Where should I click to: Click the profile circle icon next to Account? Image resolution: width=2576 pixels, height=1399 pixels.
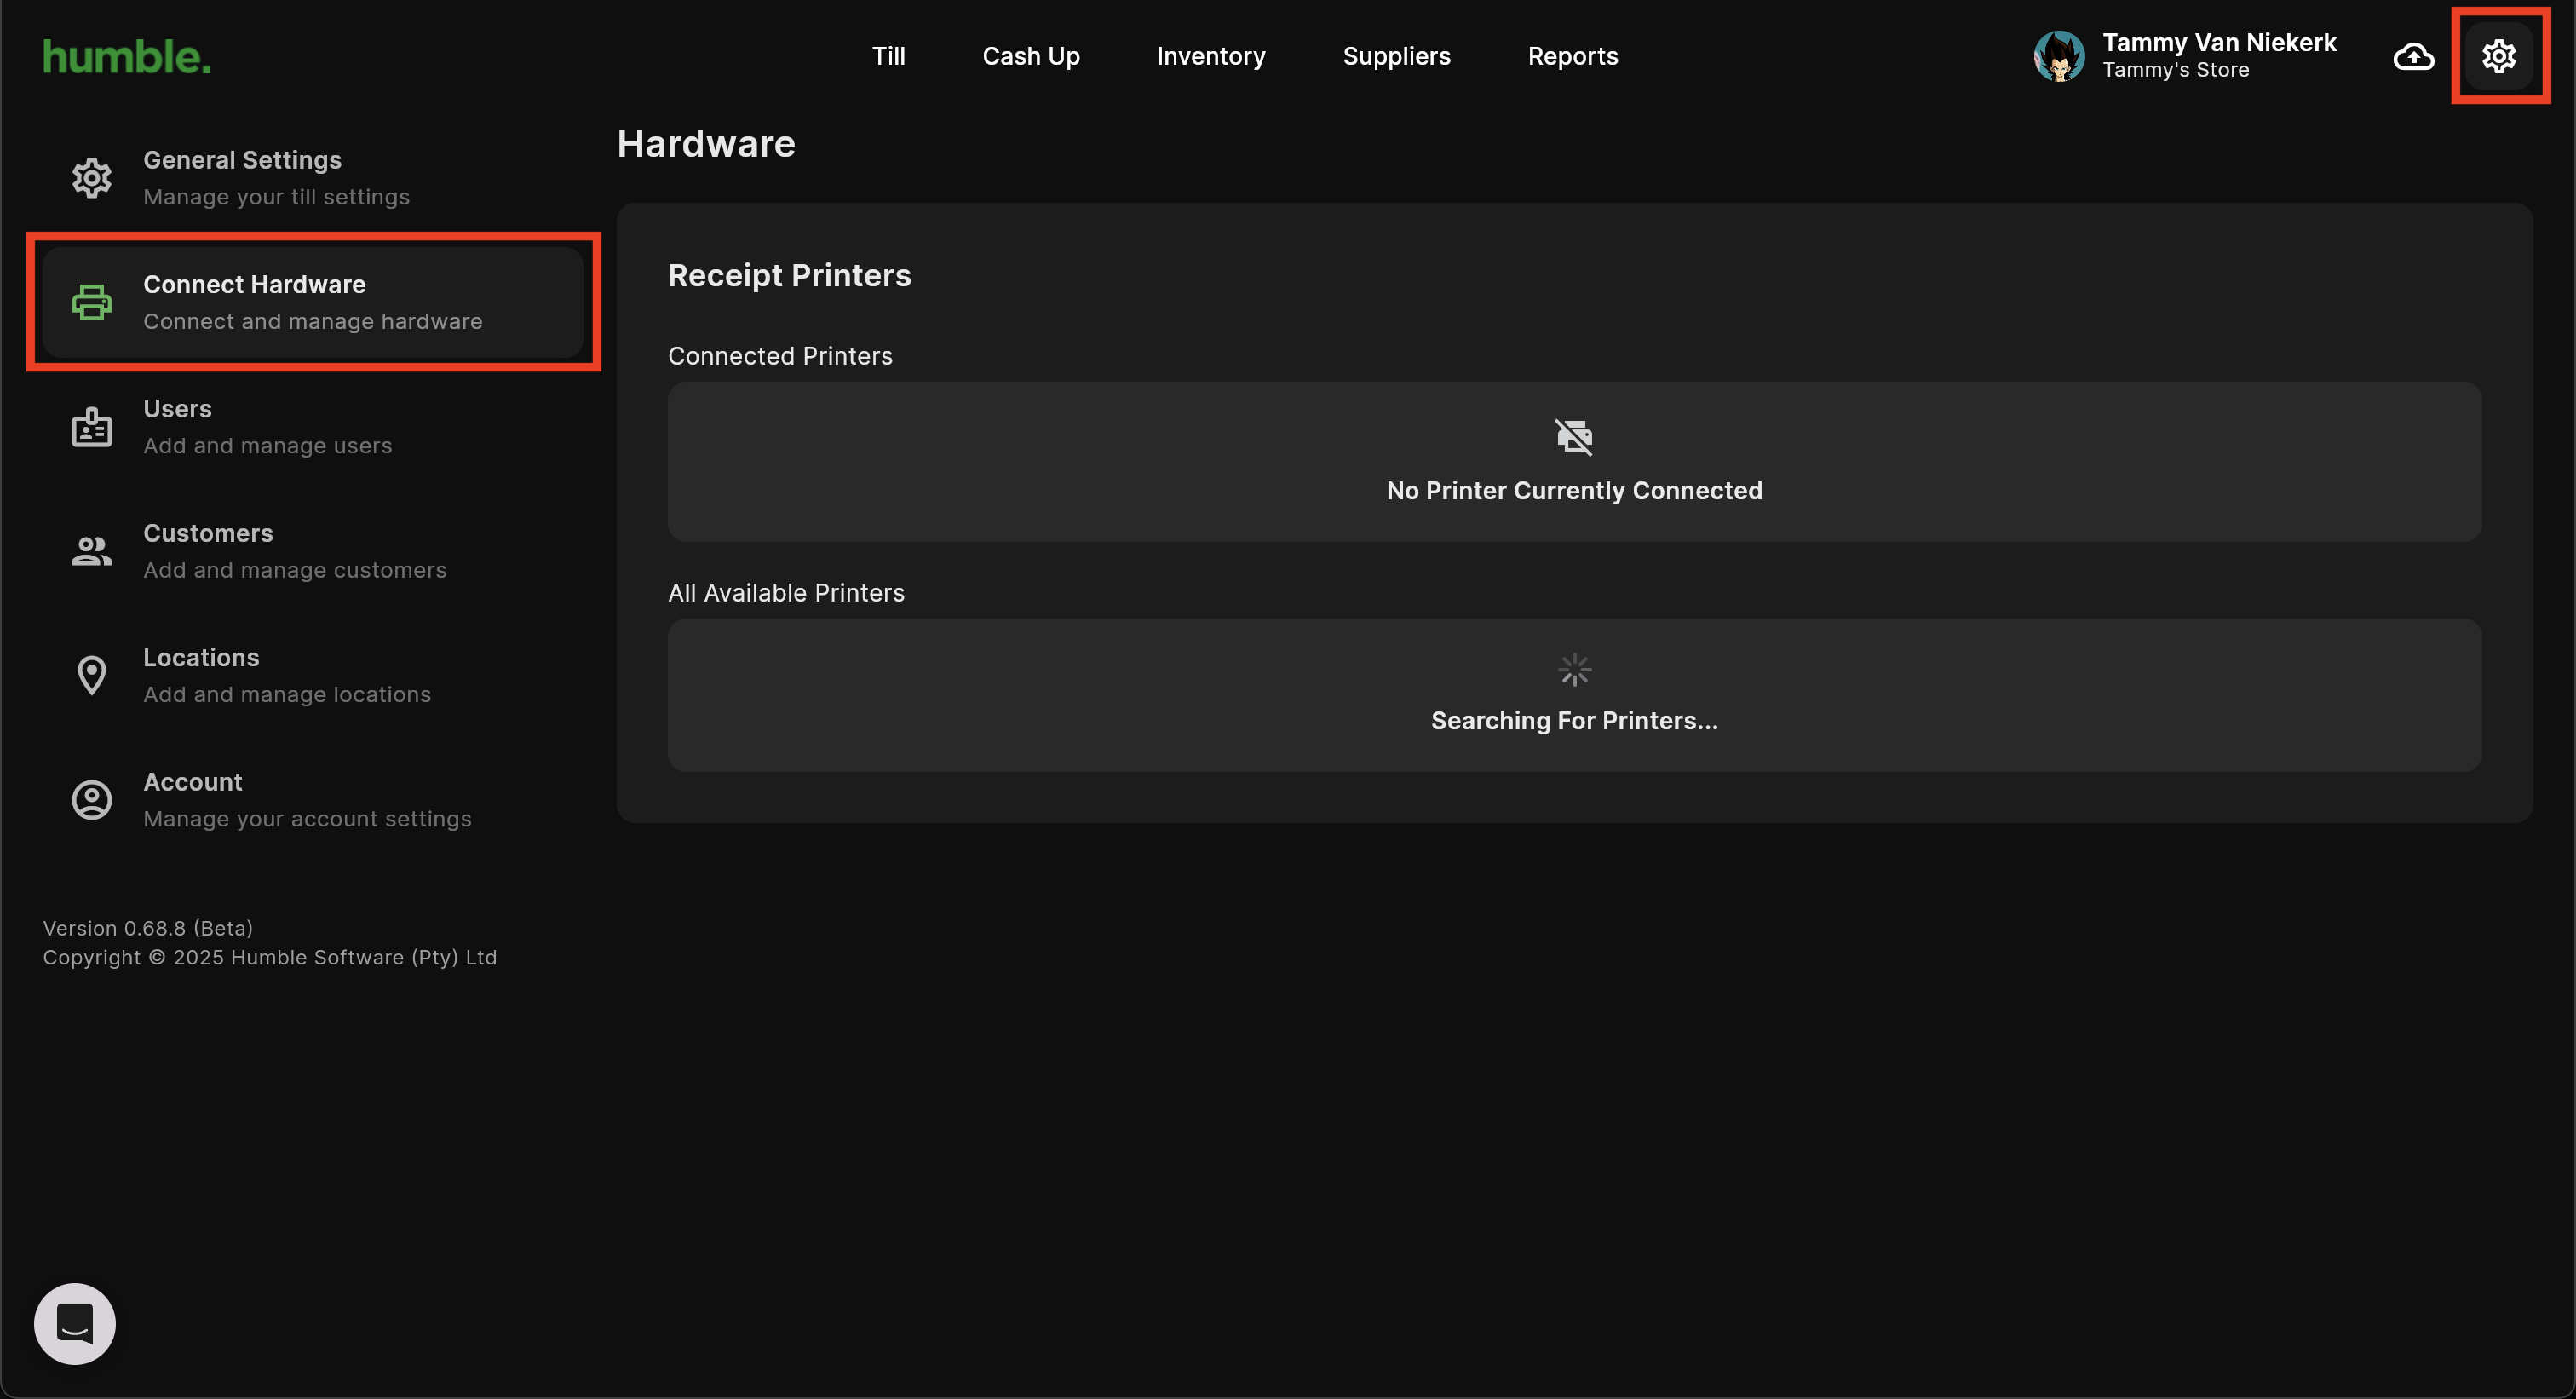coord(92,800)
